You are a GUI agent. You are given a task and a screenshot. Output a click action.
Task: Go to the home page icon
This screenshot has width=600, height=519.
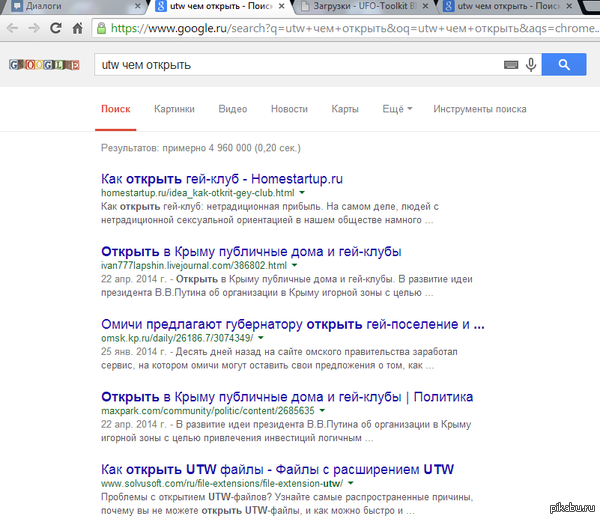[x=78, y=28]
